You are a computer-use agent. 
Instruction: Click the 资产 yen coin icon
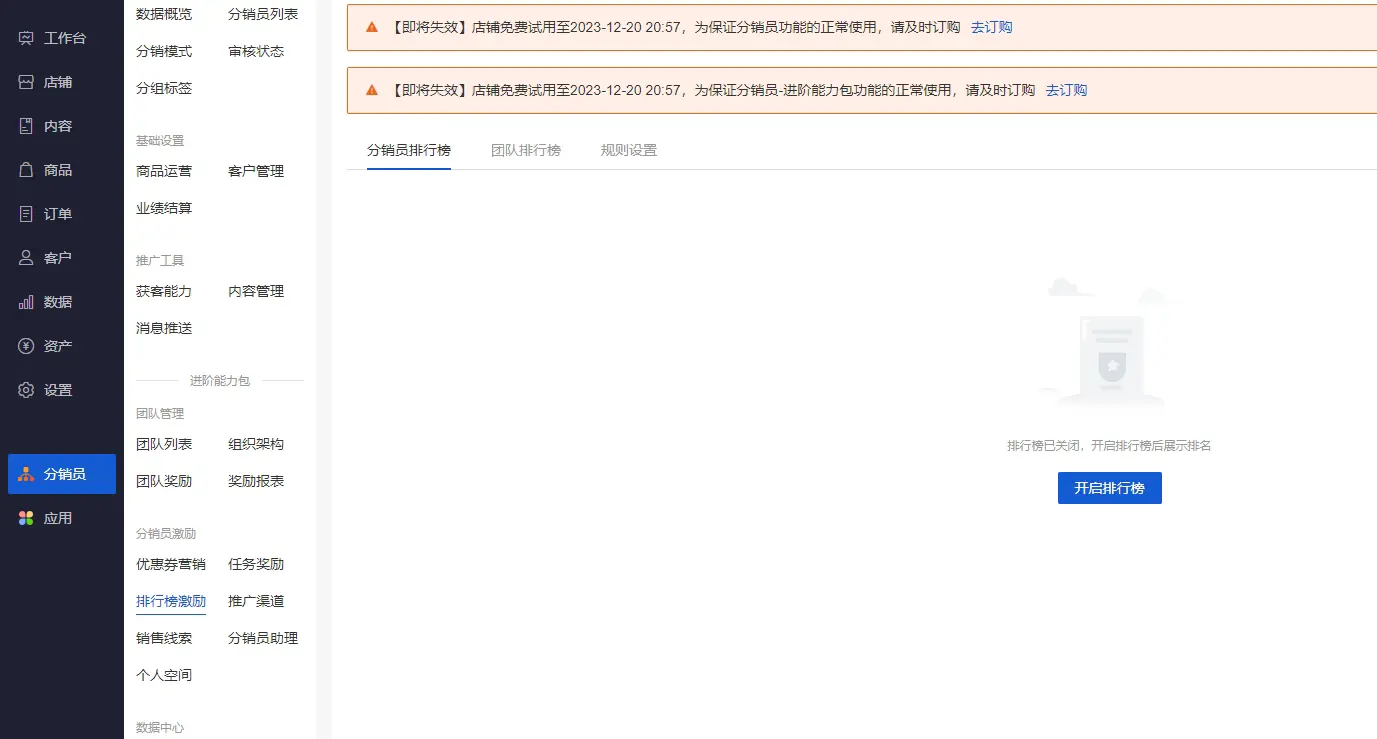[x=27, y=346]
